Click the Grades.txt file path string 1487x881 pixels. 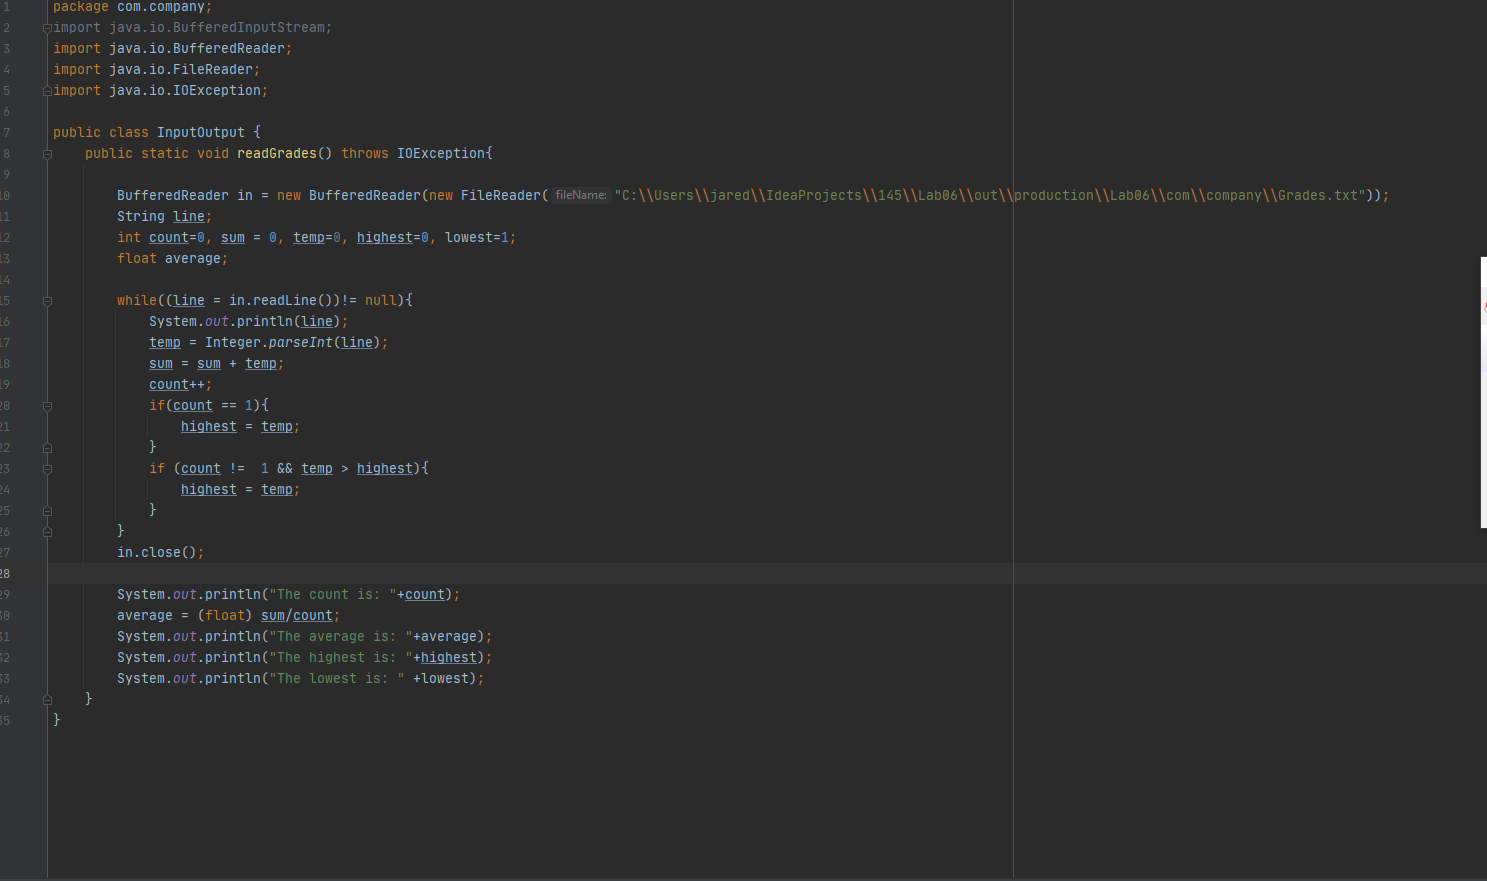[x=991, y=195]
